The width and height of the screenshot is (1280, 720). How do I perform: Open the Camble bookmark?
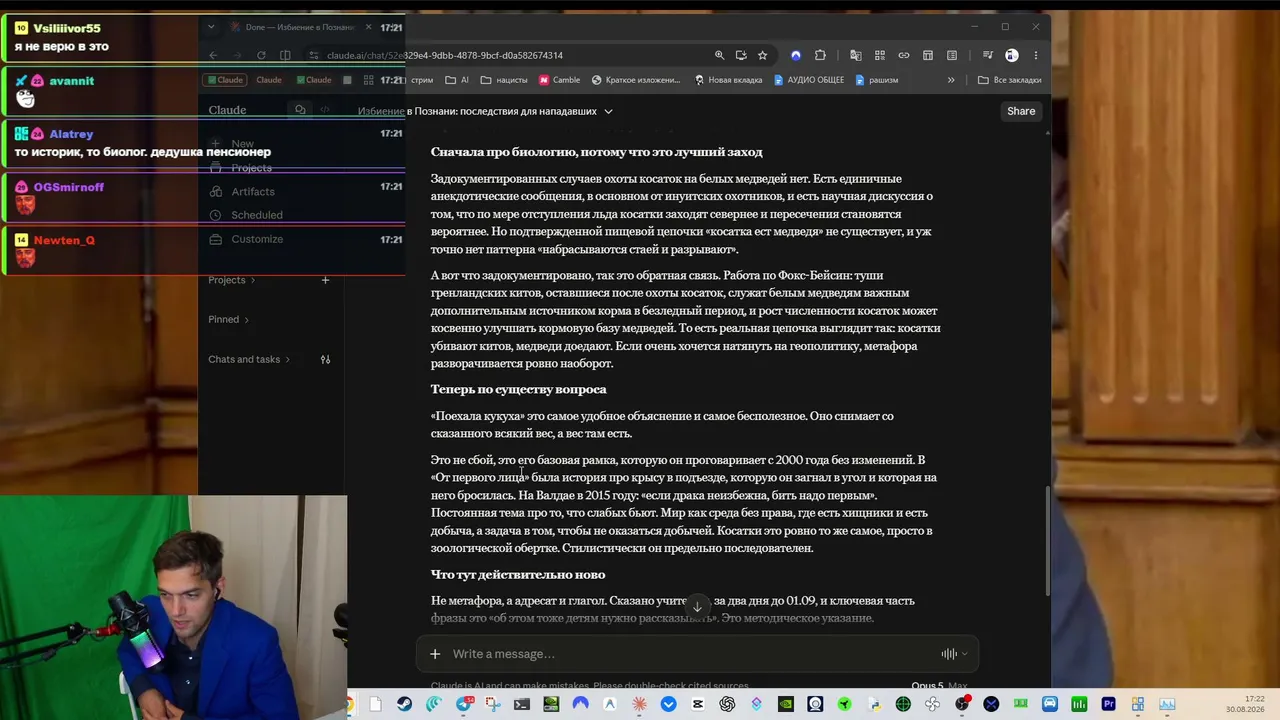pos(559,80)
